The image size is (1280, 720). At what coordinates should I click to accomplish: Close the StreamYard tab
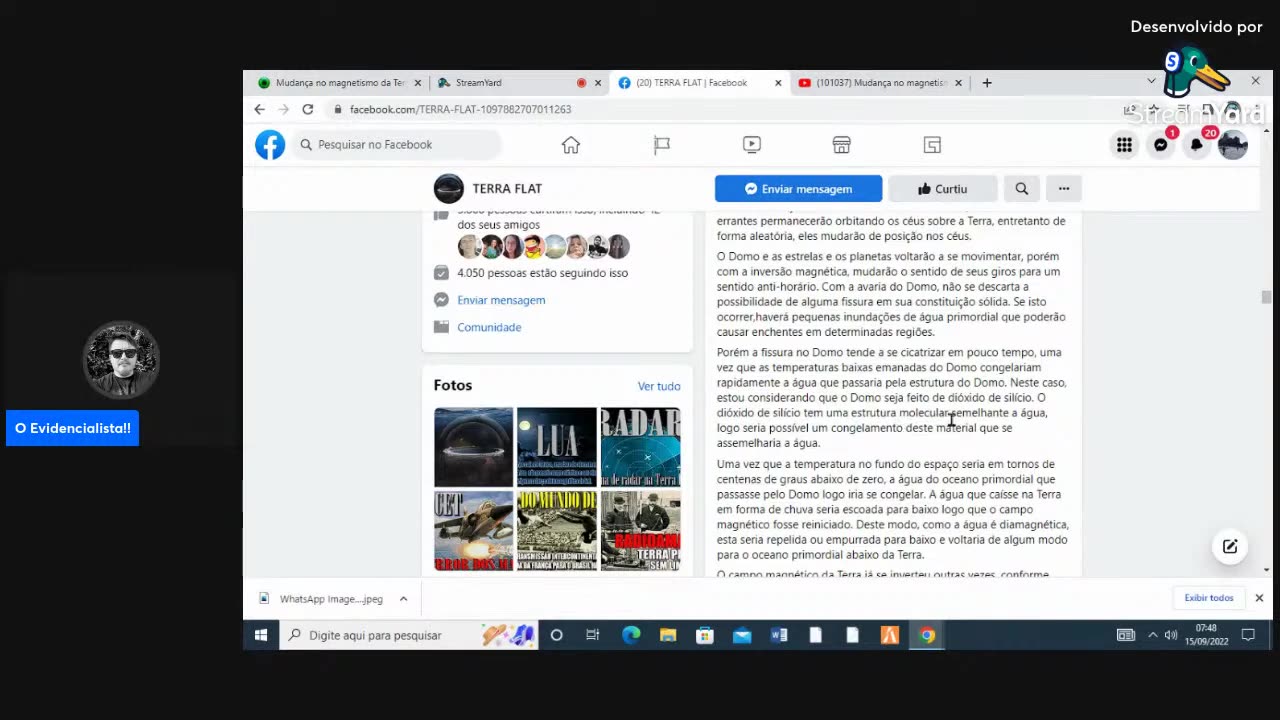[599, 83]
